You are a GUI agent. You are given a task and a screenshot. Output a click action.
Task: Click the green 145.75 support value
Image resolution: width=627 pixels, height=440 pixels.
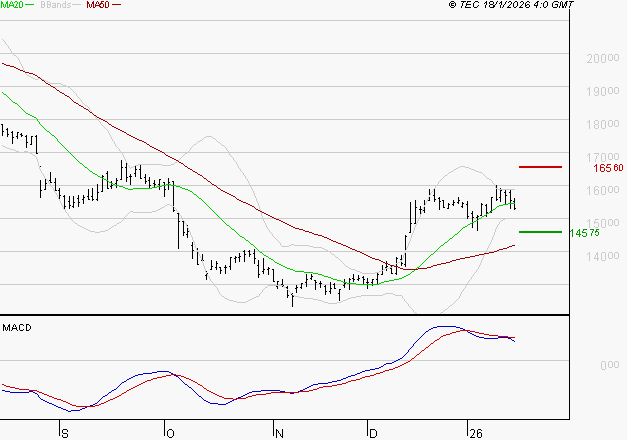click(x=585, y=233)
